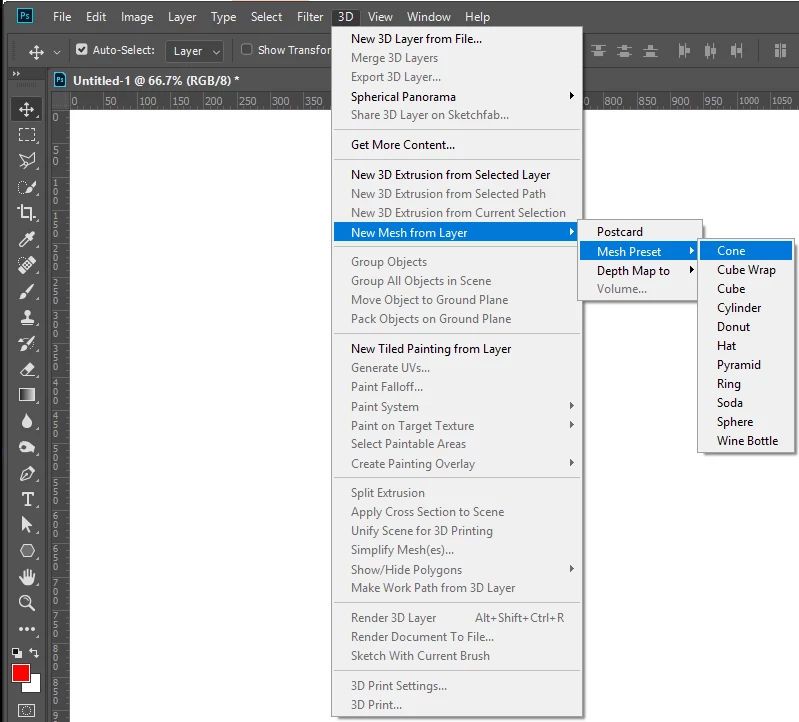Choose the Cube Wrap mesh preset
This screenshot has height=722, width=799.
point(746,270)
